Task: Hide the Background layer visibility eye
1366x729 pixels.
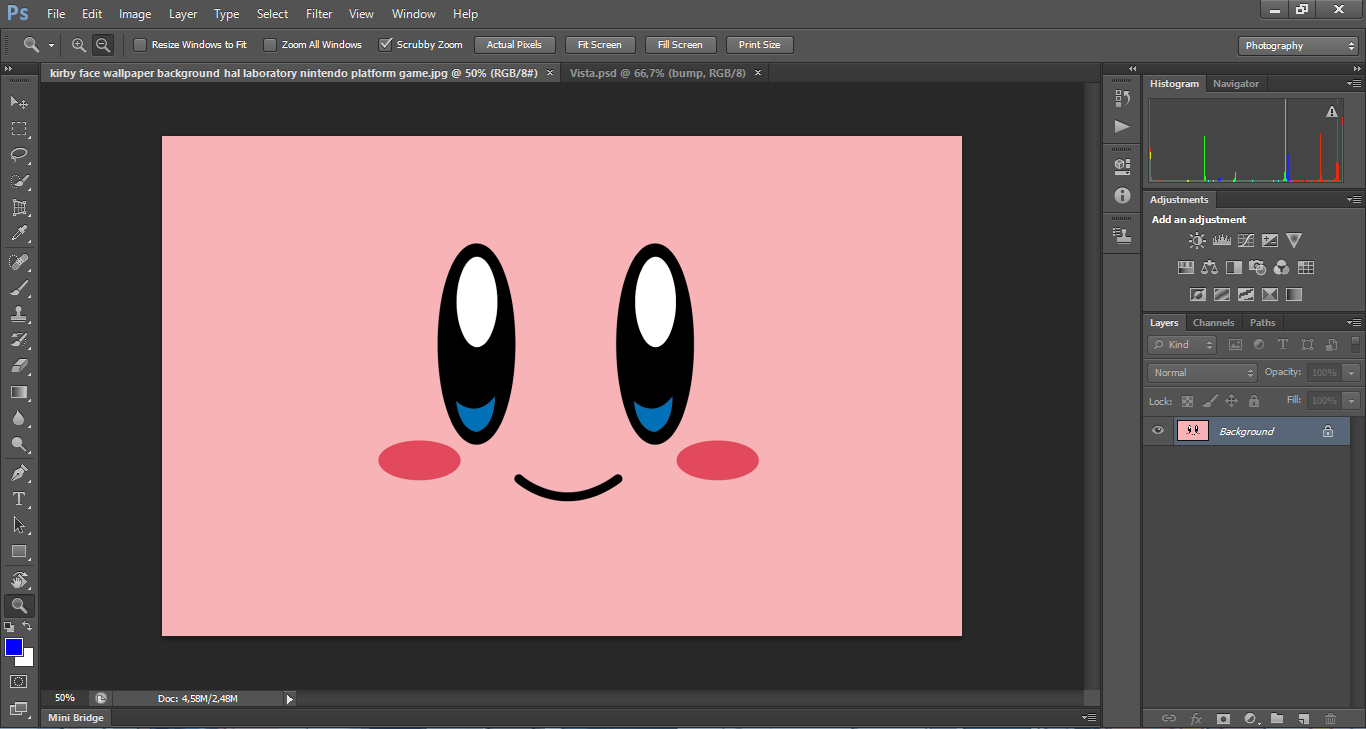Action: (1158, 431)
